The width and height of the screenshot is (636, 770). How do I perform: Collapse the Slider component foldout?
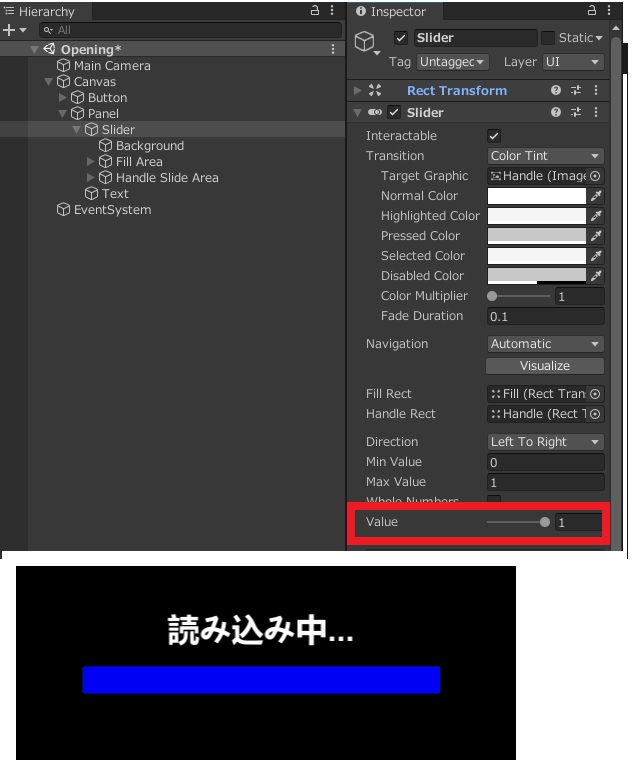click(x=358, y=112)
